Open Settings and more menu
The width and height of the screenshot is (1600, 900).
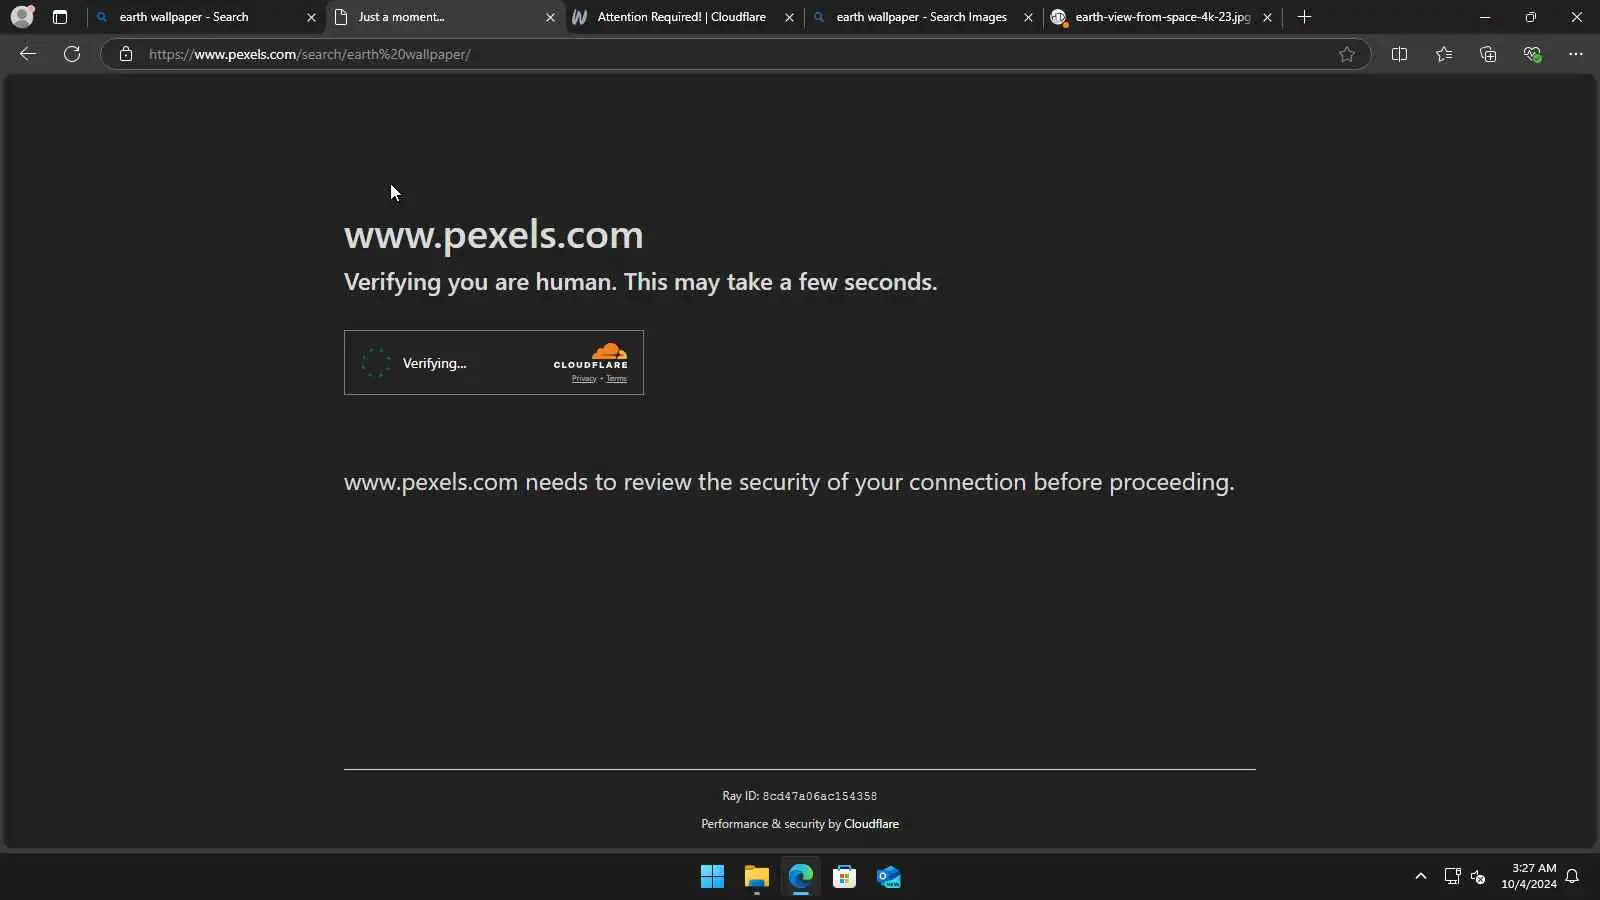point(1576,54)
